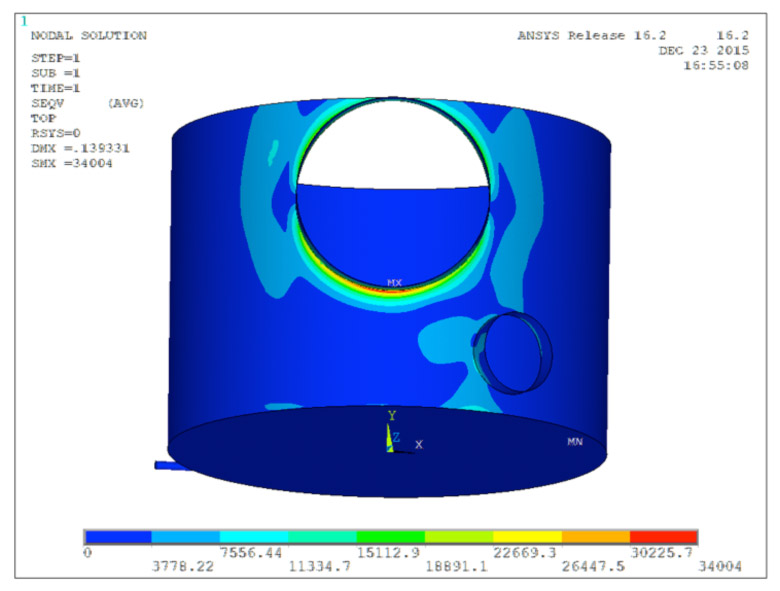Viewport: 780px width, 591px height.
Task: Click the 22669.3 legend value
Action: click(525, 553)
